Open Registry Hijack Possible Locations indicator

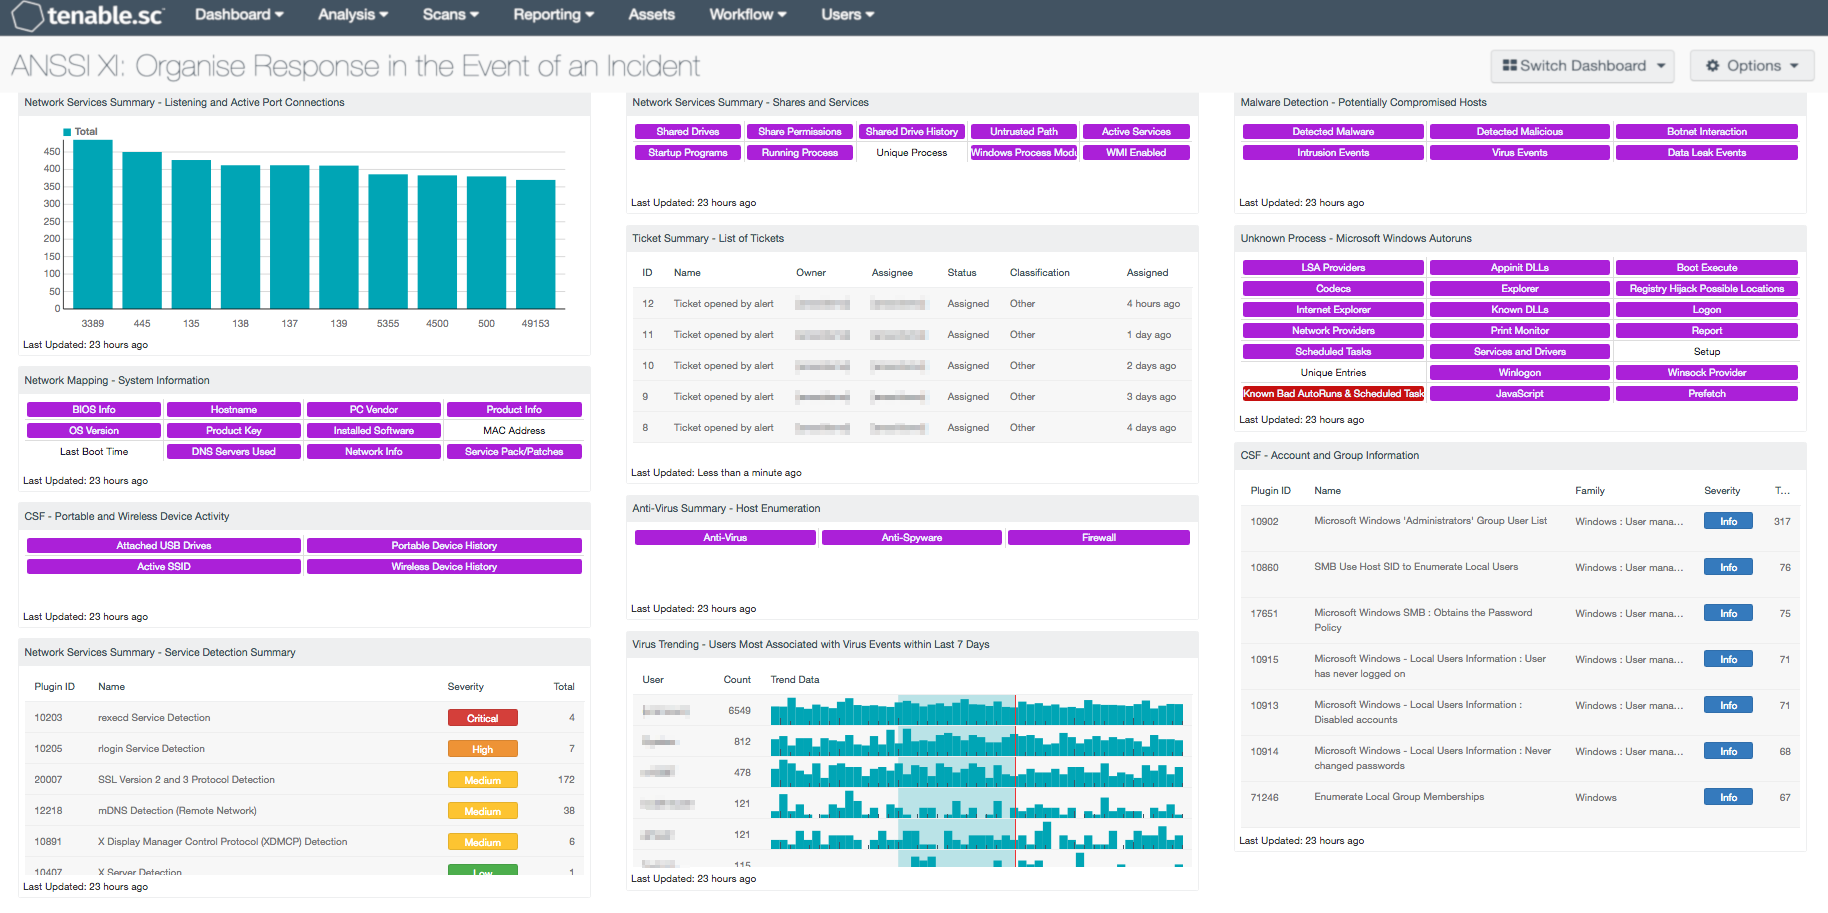[x=1707, y=289]
